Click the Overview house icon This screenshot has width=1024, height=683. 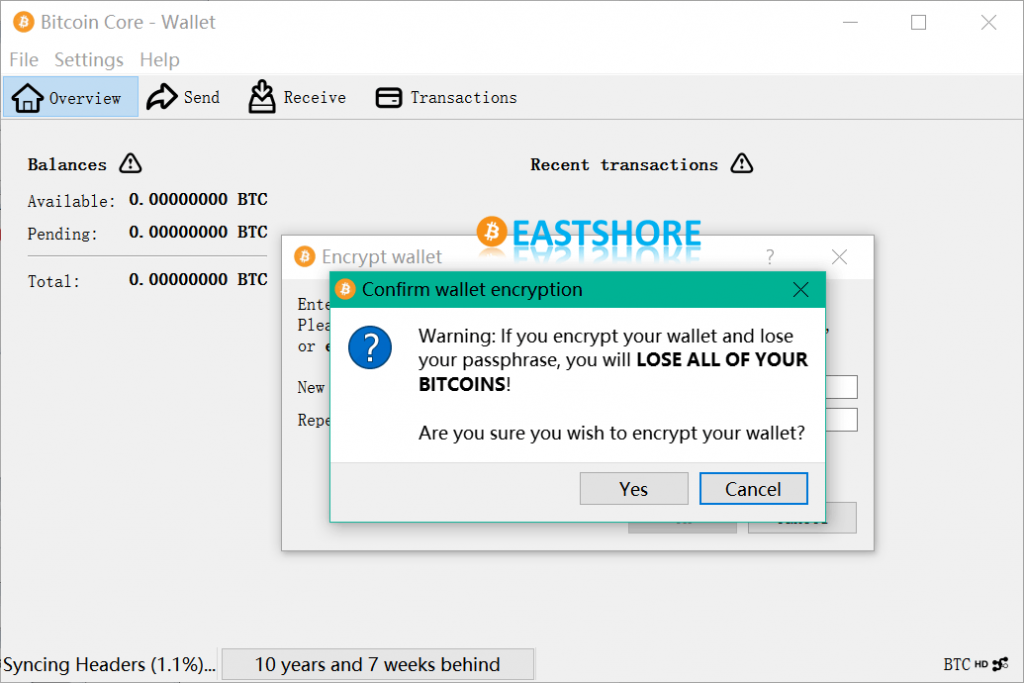[27, 98]
